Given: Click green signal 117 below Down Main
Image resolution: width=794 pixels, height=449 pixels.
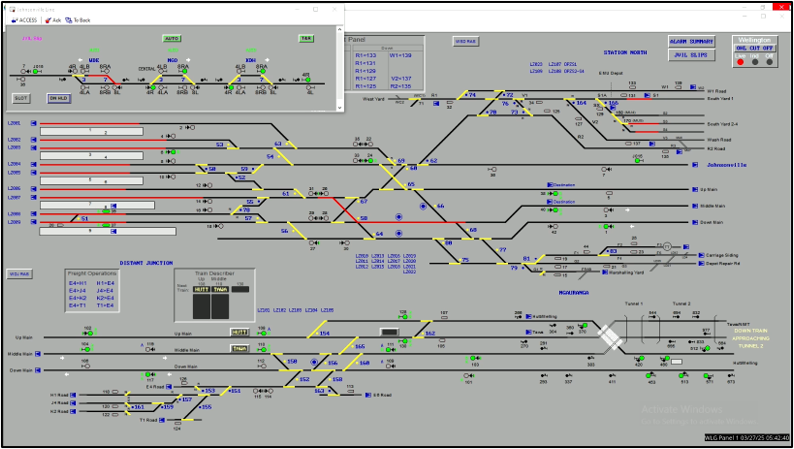Looking at the screenshot, I should coord(148,375).
